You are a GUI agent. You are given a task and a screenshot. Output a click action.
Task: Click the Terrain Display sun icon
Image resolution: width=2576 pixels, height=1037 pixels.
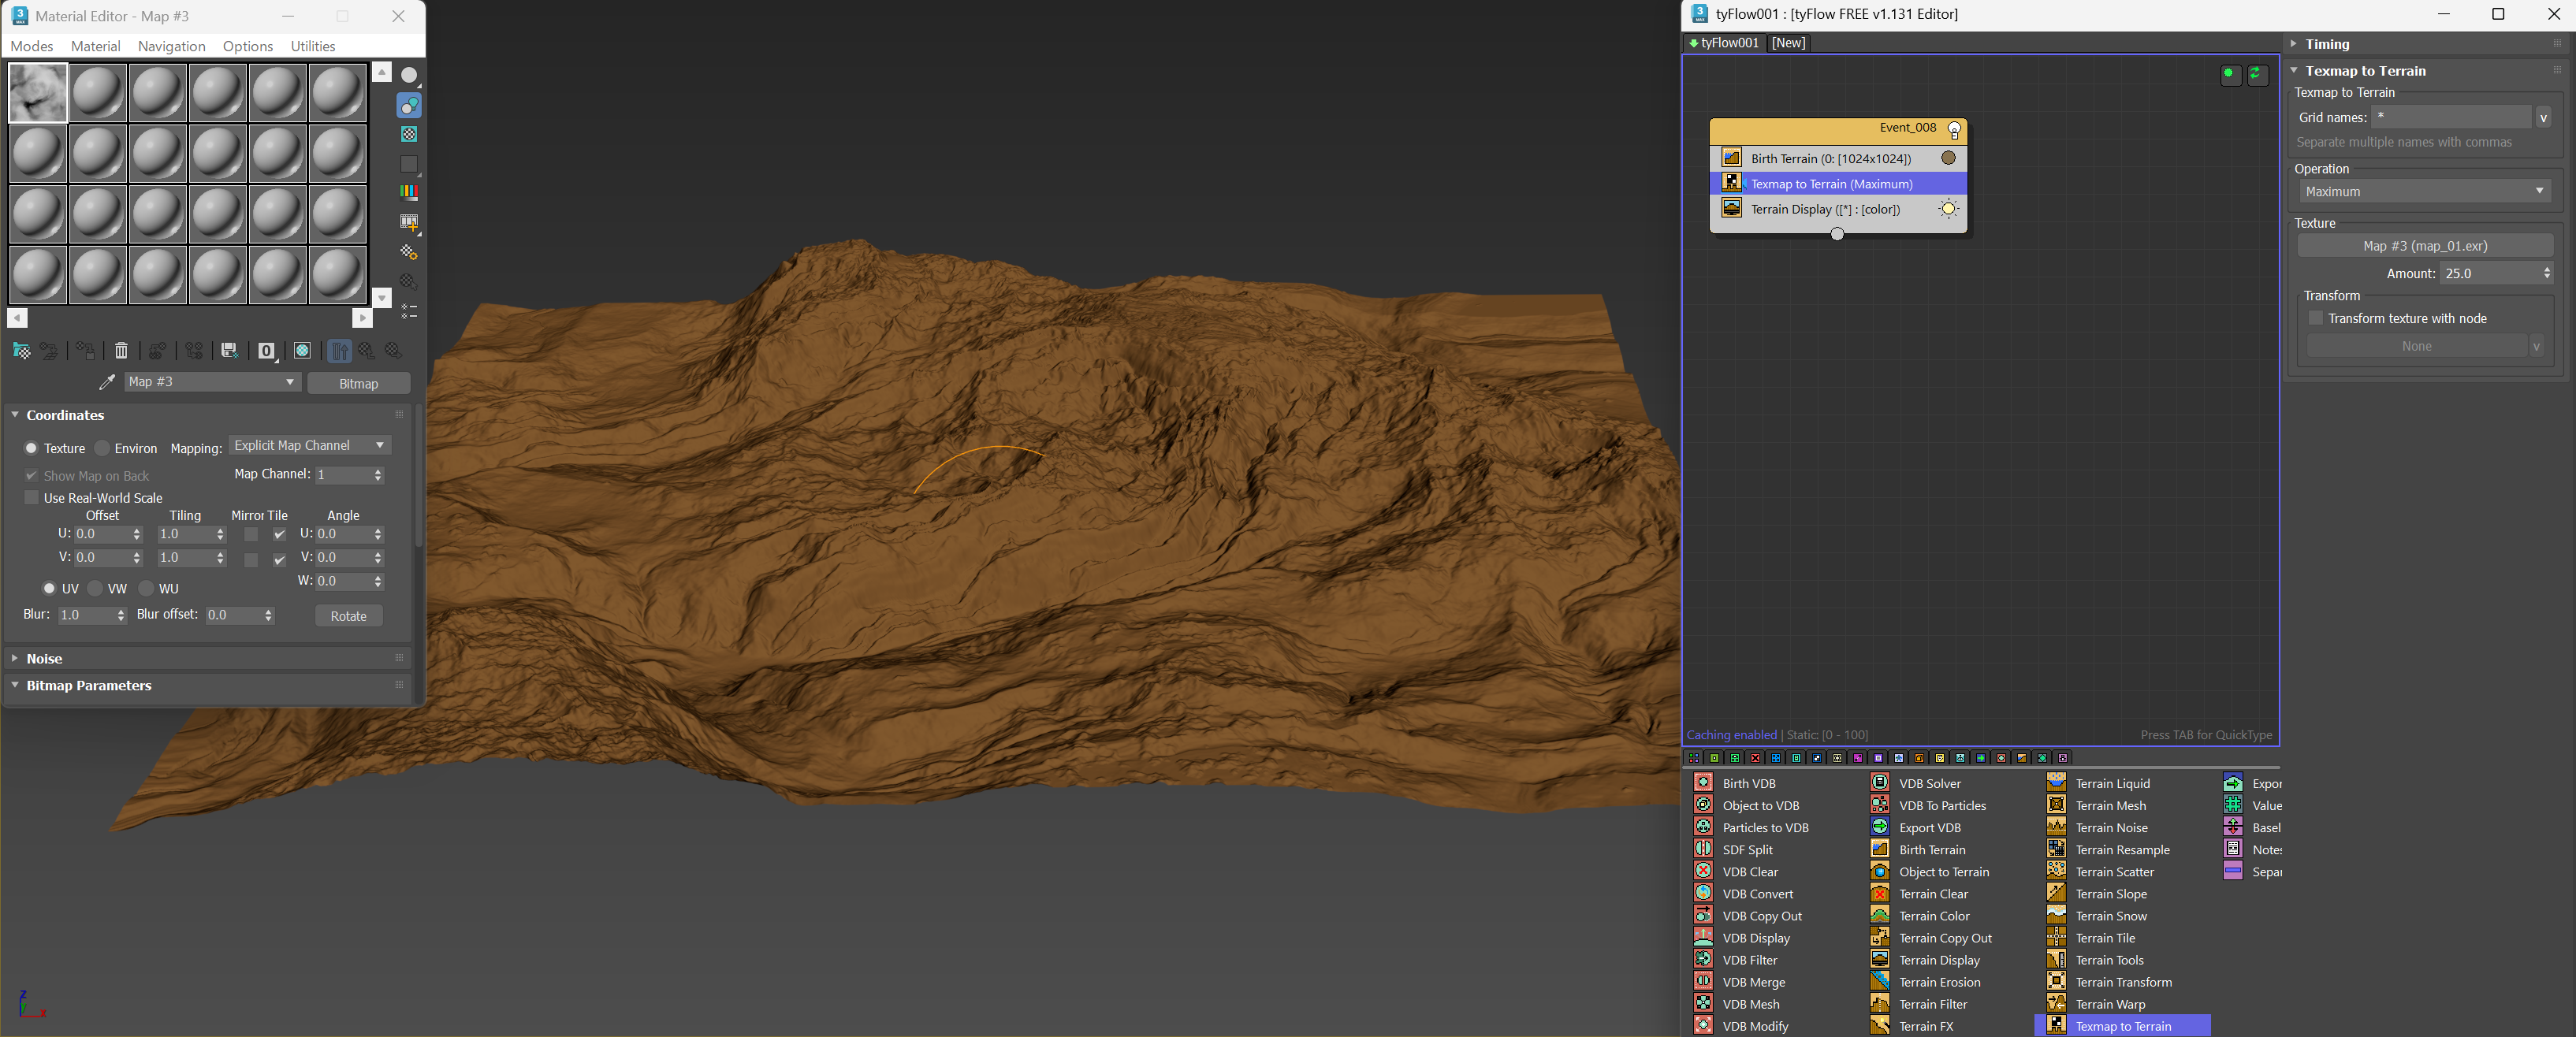point(1947,209)
